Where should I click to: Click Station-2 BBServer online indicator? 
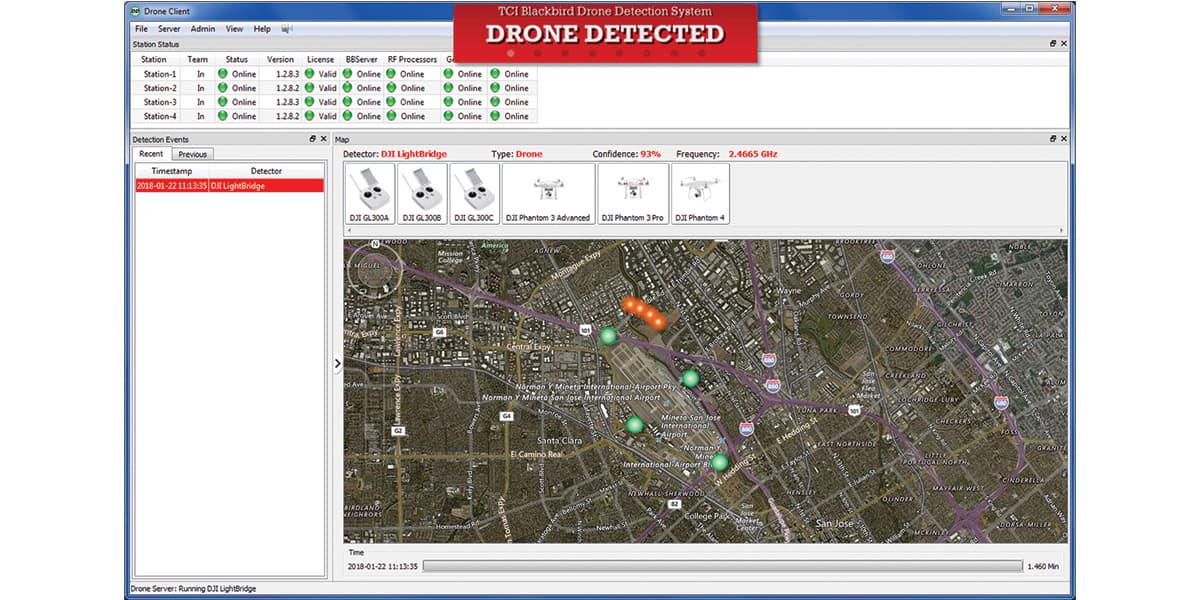click(x=347, y=88)
